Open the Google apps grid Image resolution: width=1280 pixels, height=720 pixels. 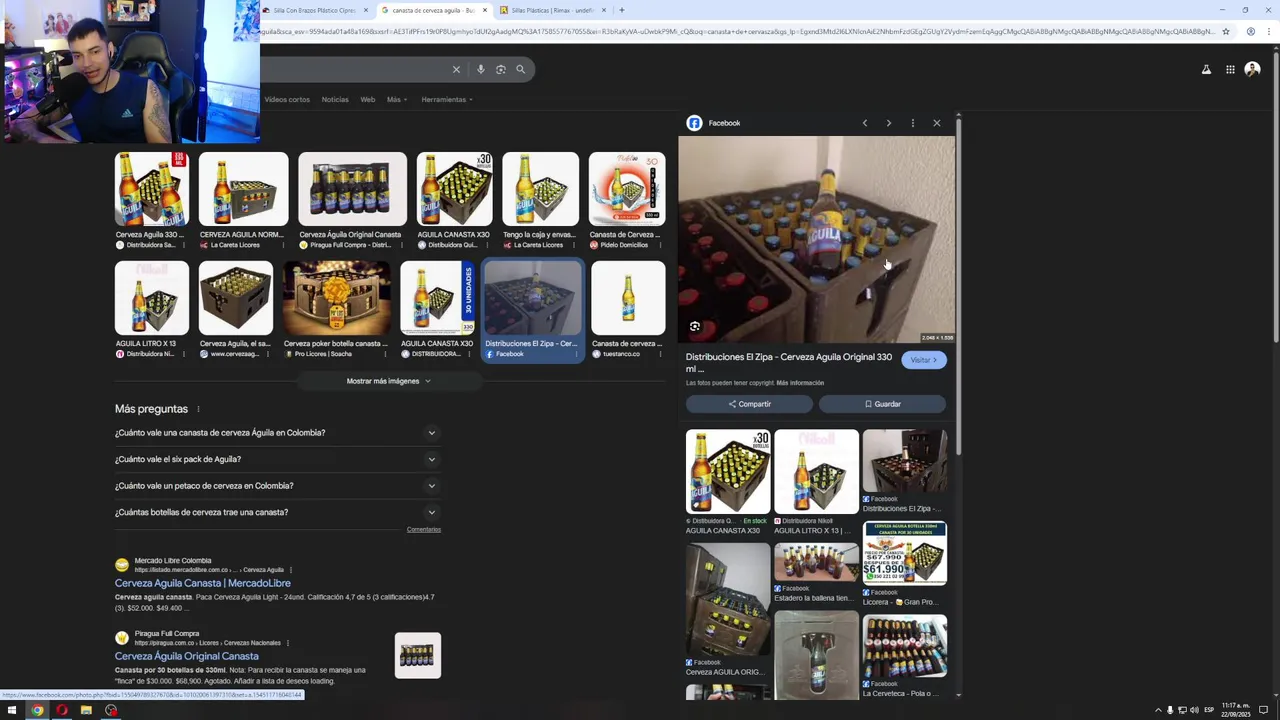pyautogui.click(x=1230, y=69)
